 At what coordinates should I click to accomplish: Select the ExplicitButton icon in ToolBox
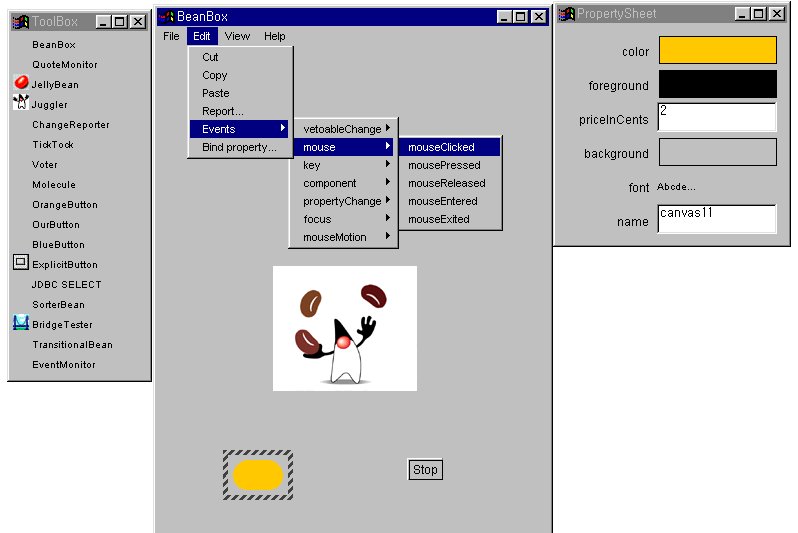(x=20, y=262)
